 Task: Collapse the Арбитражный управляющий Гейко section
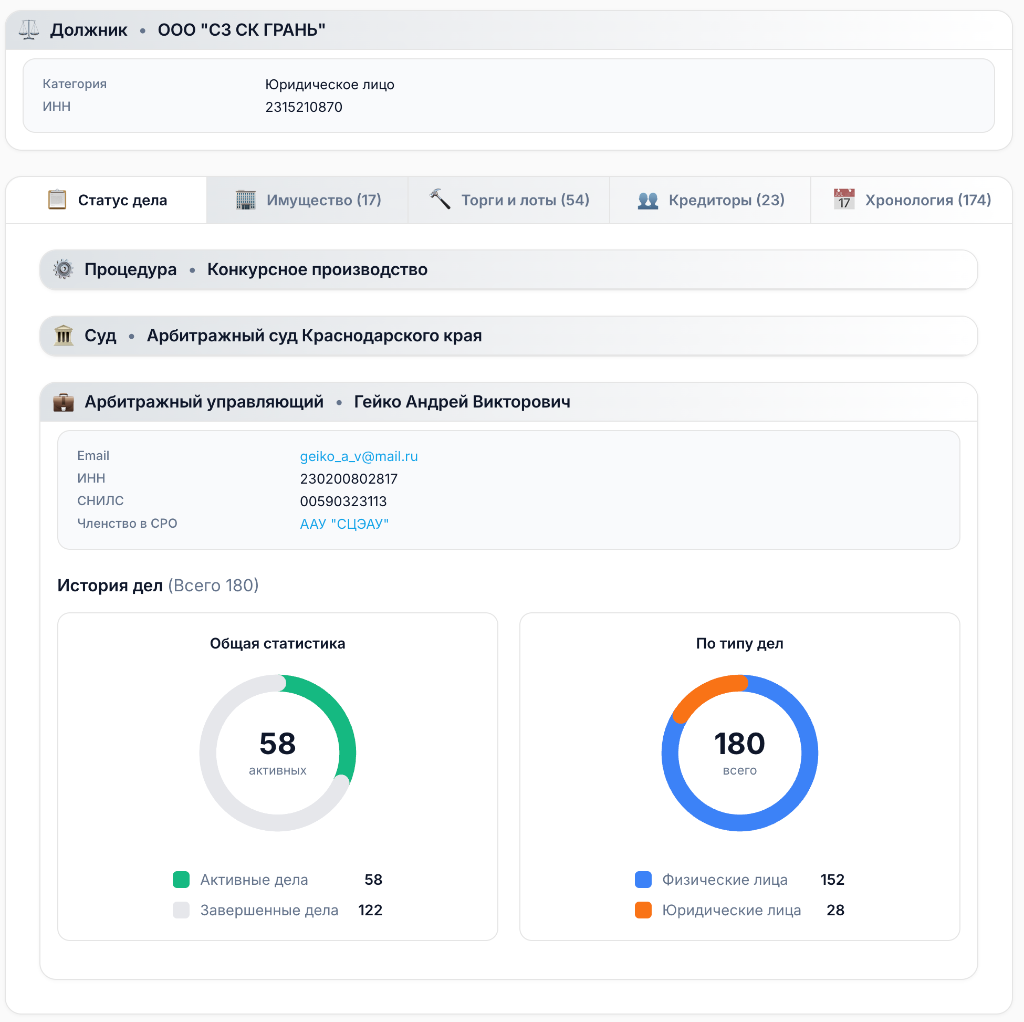click(508, 402)
